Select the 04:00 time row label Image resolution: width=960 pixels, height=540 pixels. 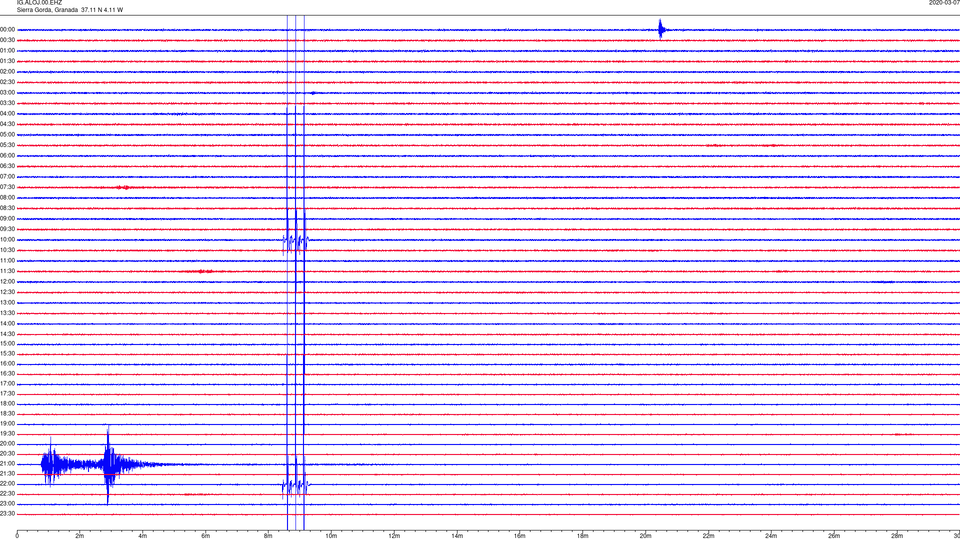point(8,114)
